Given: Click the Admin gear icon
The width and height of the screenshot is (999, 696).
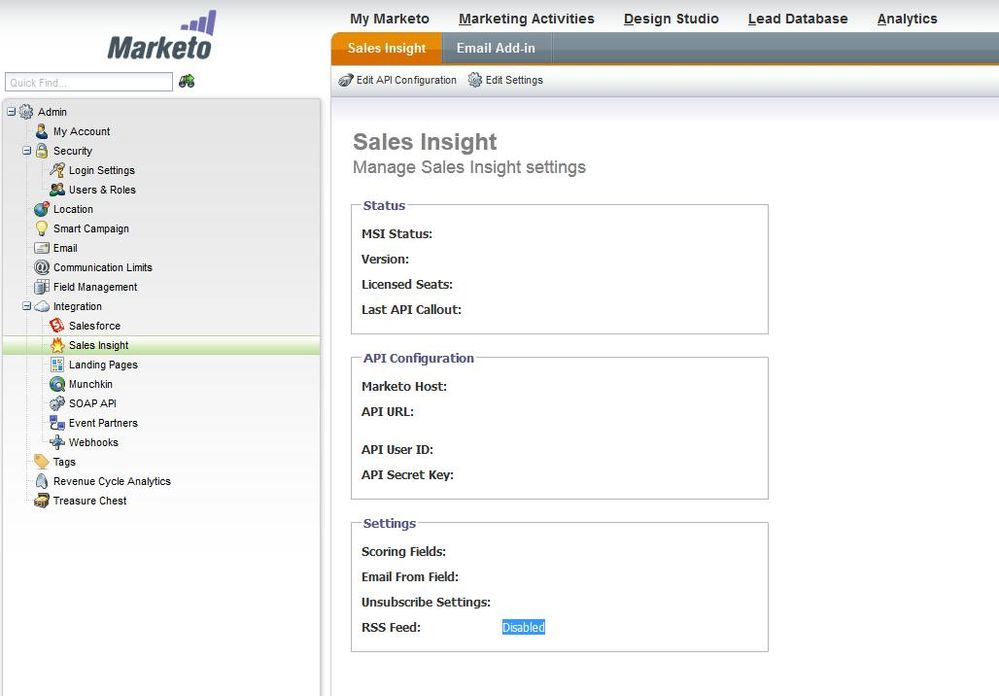Looking at the screenshot, I should click(x=26, y=112).
